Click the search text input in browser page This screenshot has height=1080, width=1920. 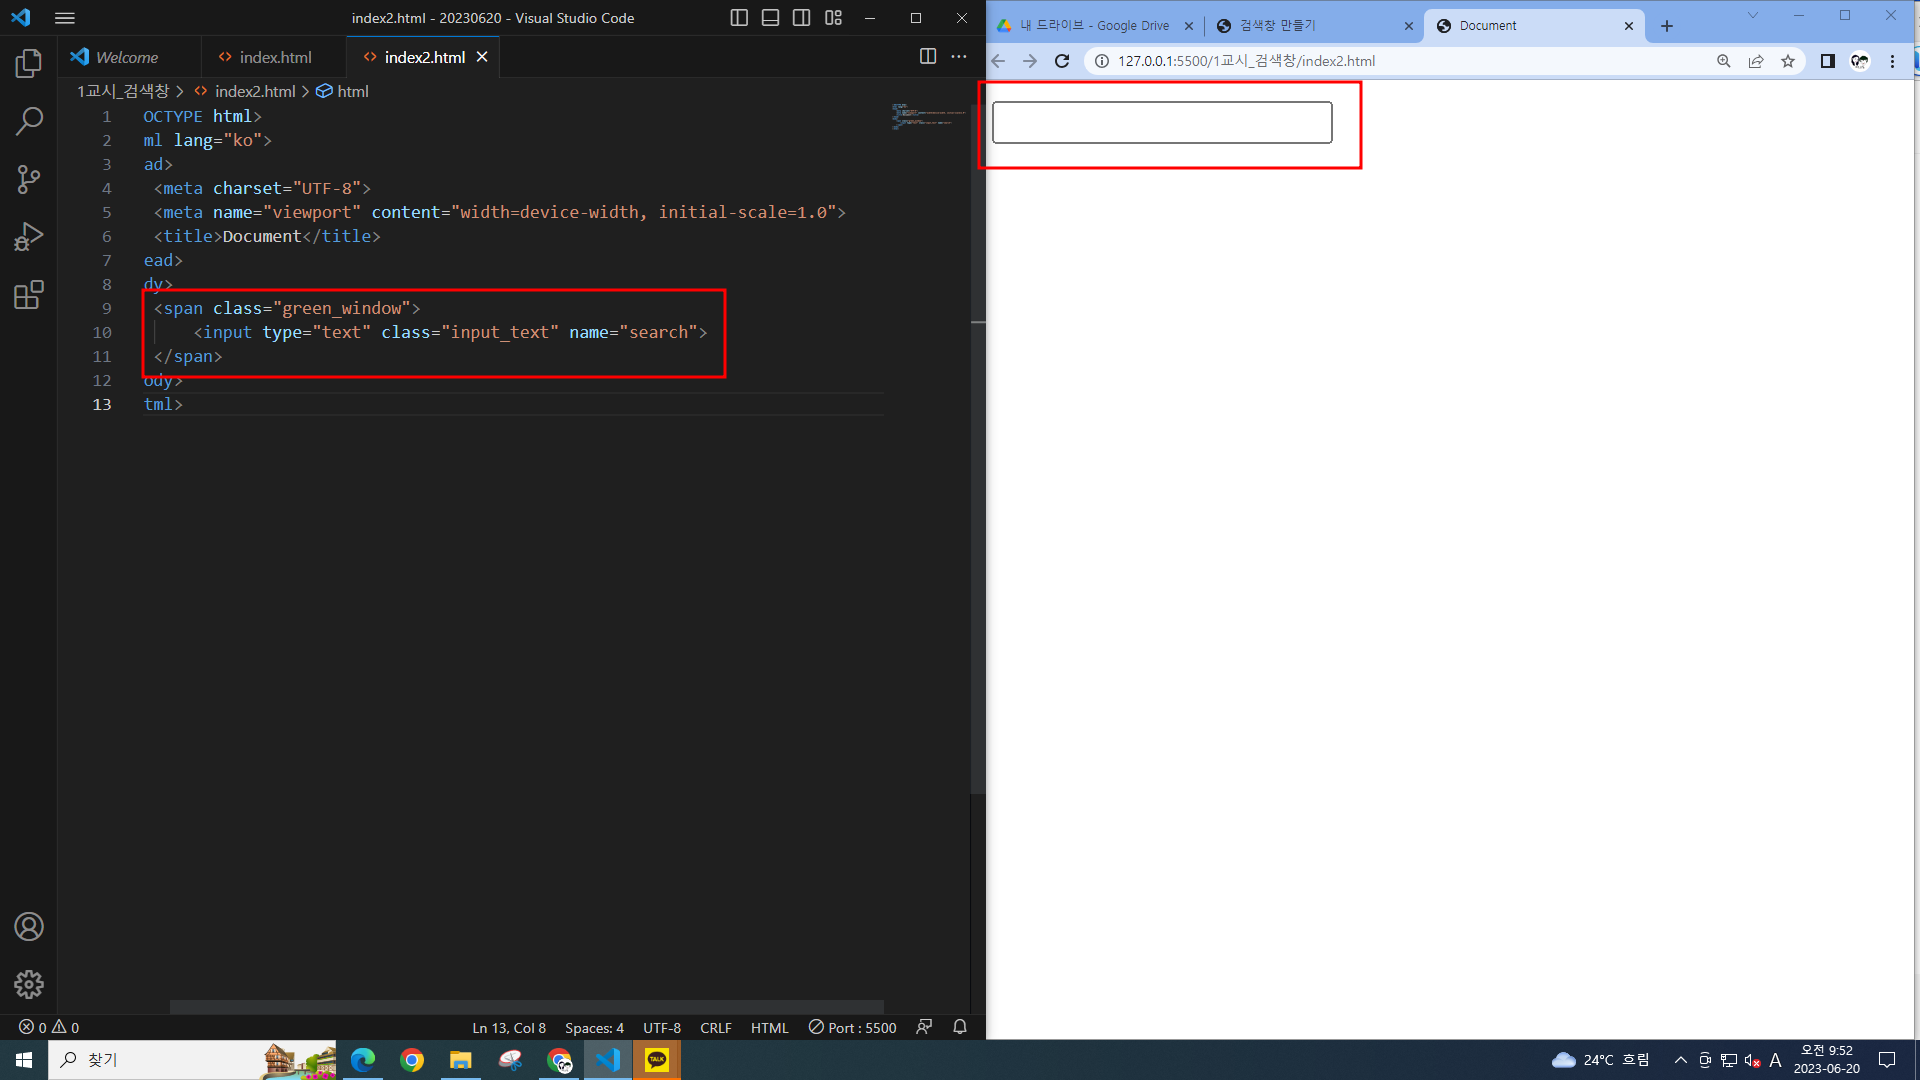(x=1161, y=122)
